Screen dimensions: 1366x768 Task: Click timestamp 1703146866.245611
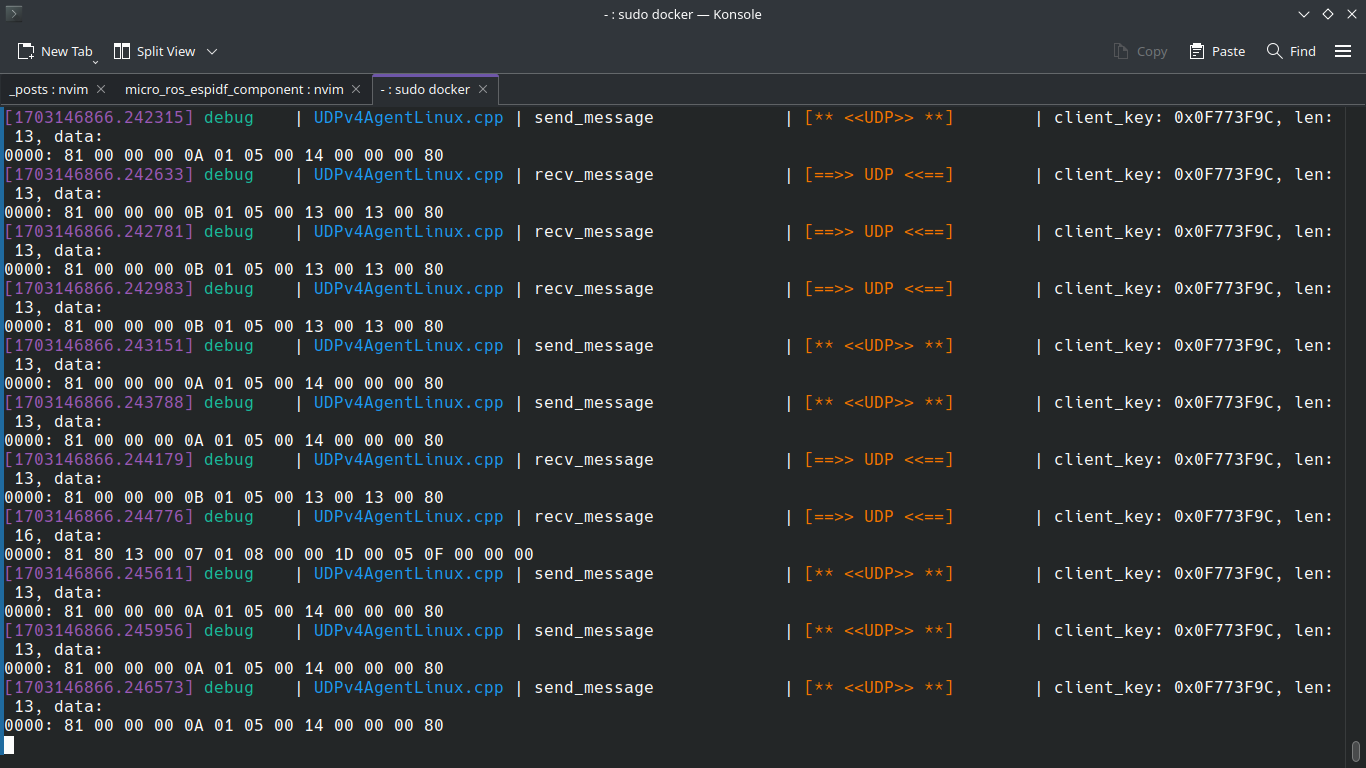[x=99, y=573]
